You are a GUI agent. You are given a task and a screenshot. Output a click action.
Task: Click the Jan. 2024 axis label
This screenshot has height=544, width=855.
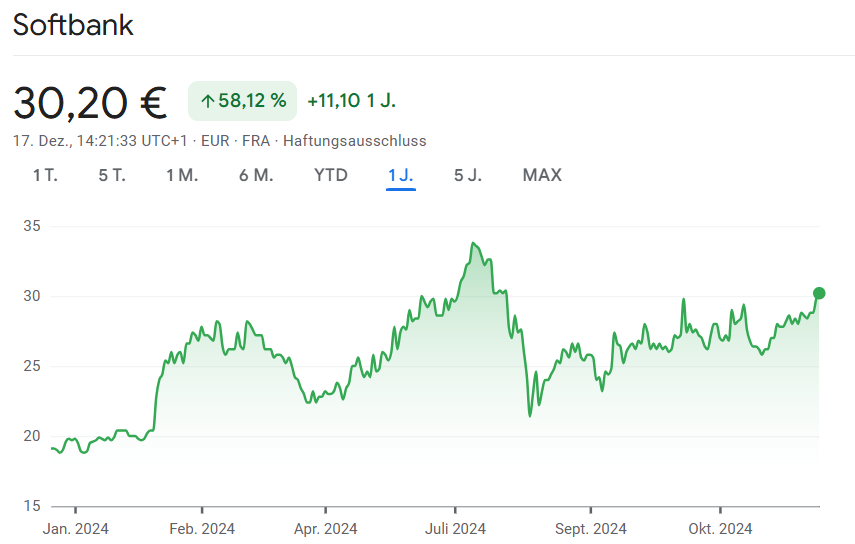click(x=76, y=529)
